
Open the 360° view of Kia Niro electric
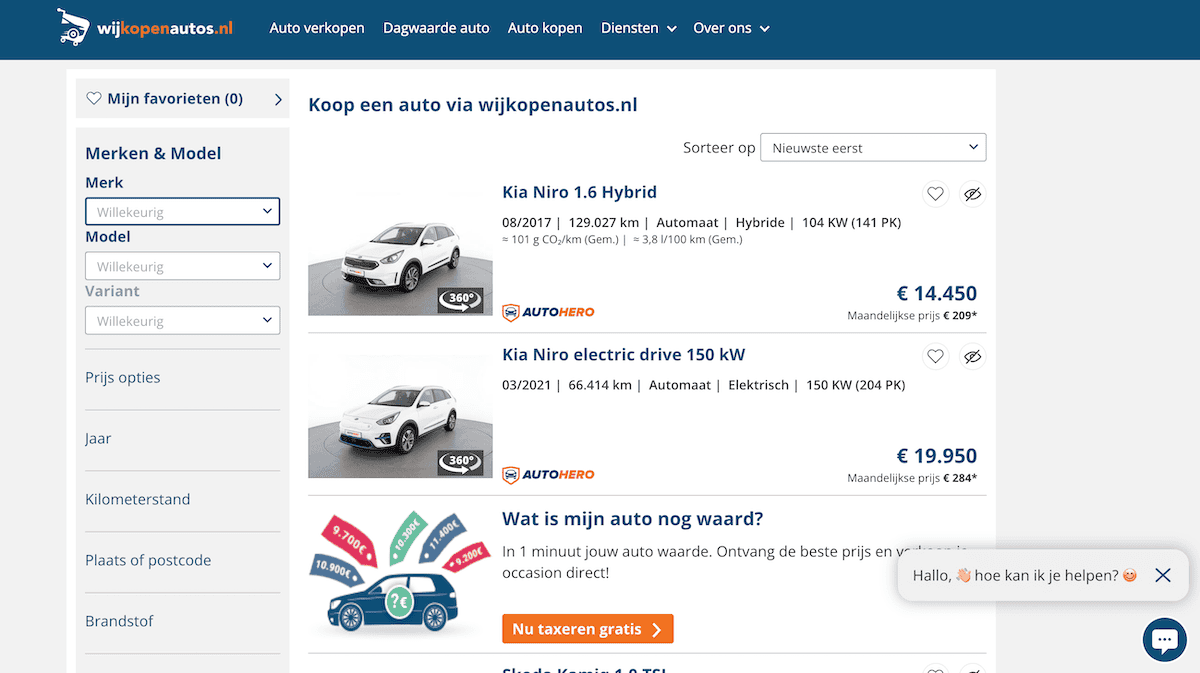point(460,463)
